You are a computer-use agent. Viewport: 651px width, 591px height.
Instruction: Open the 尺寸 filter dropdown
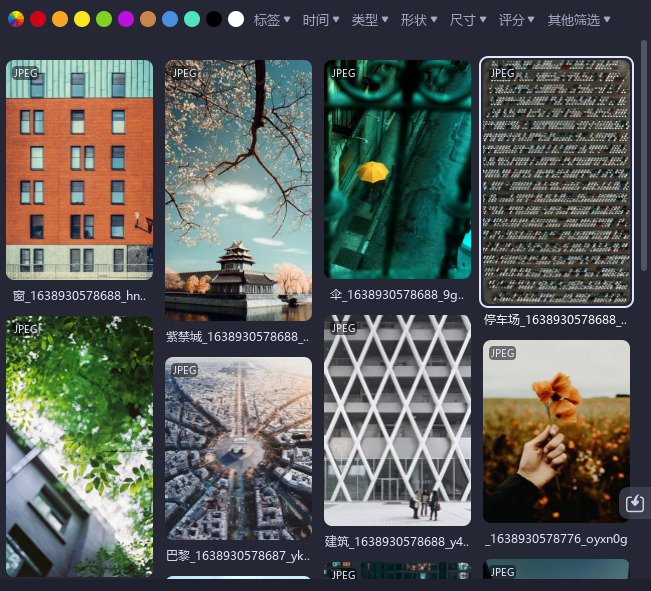[468, 20]
